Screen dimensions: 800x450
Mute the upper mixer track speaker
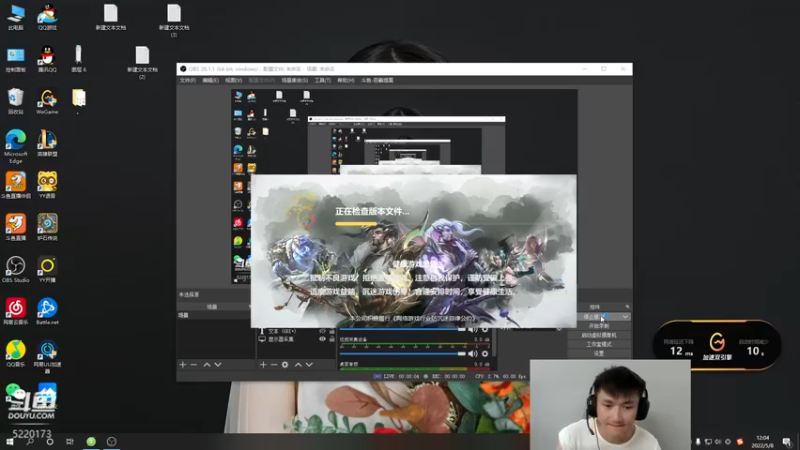pos(473,330)
